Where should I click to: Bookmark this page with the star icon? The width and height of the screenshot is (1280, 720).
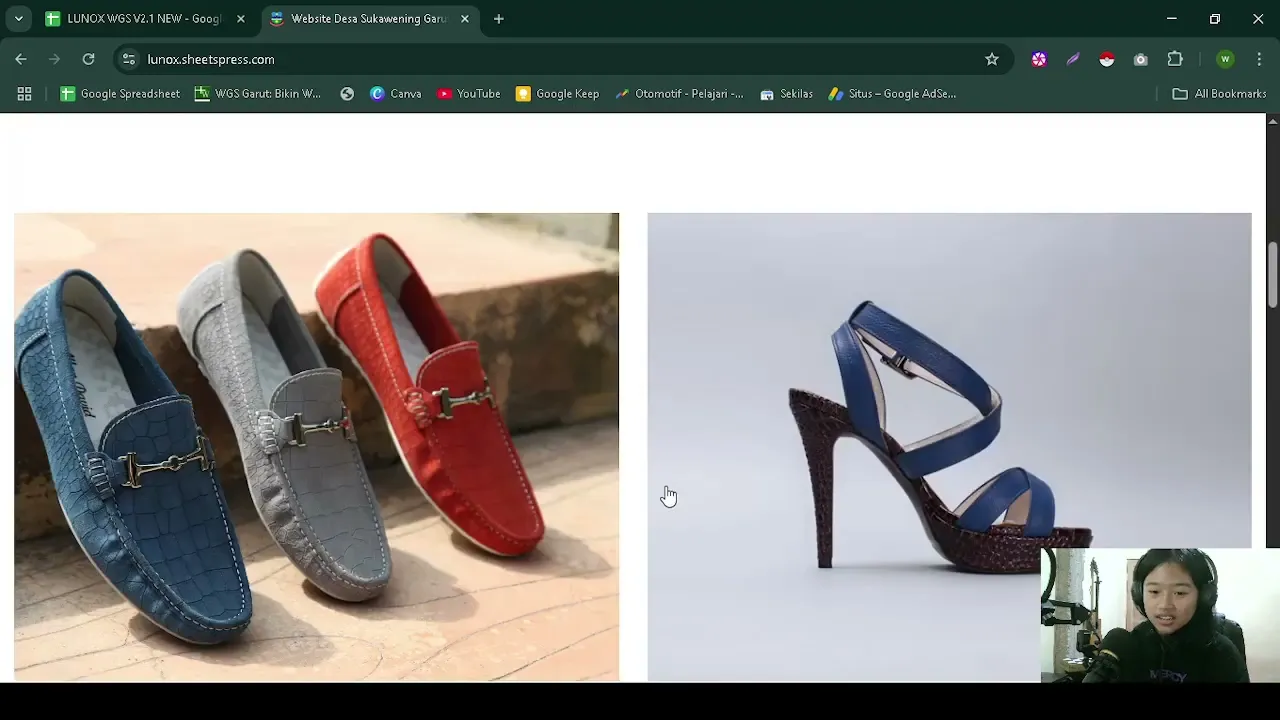click(991, 59)
